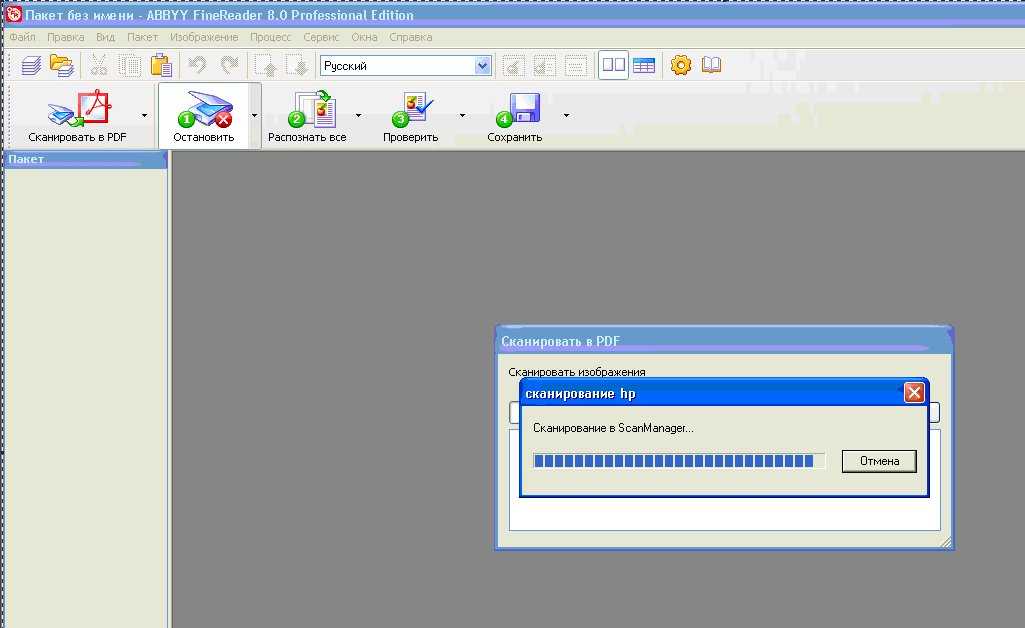The image size is (1025, 628).
Task: Click the new batch pages stack icon
Action: click(x=32, y=66)
